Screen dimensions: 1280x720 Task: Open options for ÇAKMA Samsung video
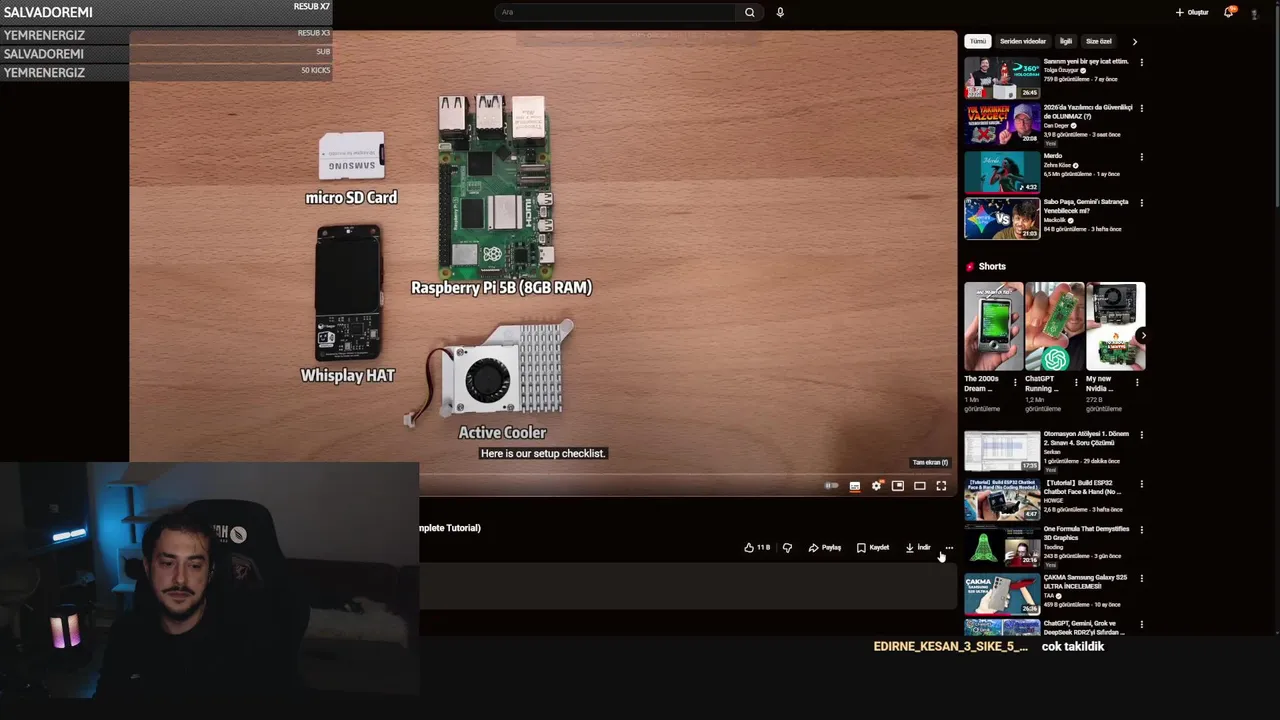[x=1141, y=579]
